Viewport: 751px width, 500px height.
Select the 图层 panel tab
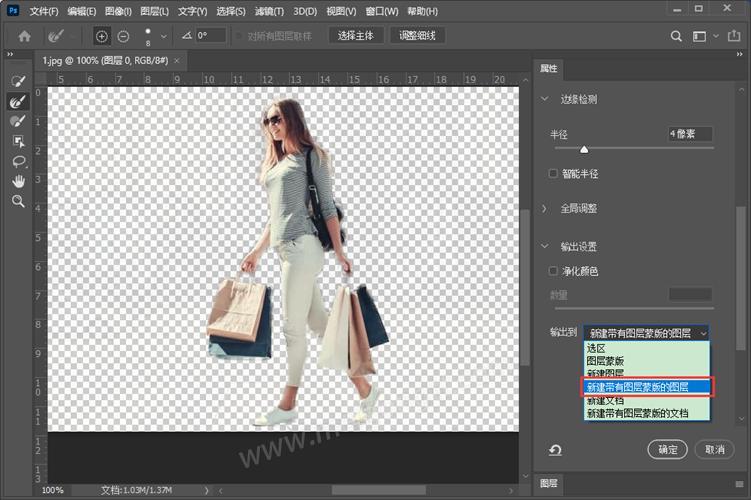pyautogui.click(x=548, y=483)
